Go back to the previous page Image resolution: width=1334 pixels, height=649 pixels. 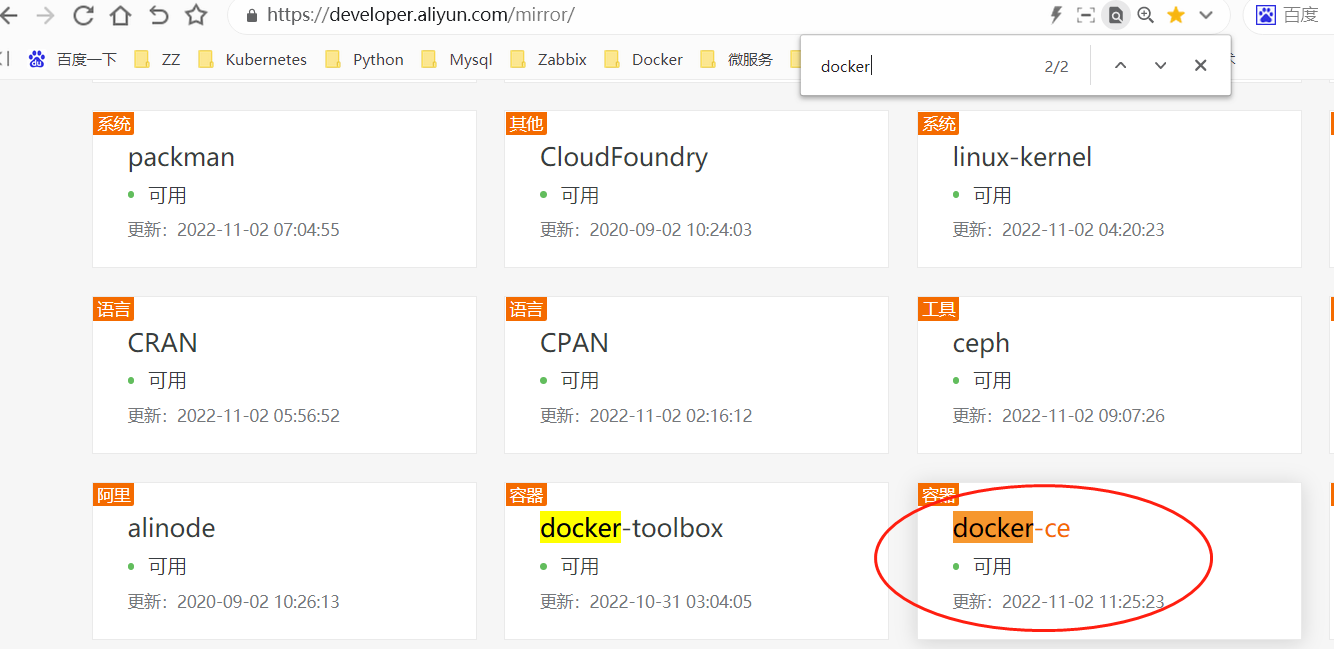pos(8,15)
